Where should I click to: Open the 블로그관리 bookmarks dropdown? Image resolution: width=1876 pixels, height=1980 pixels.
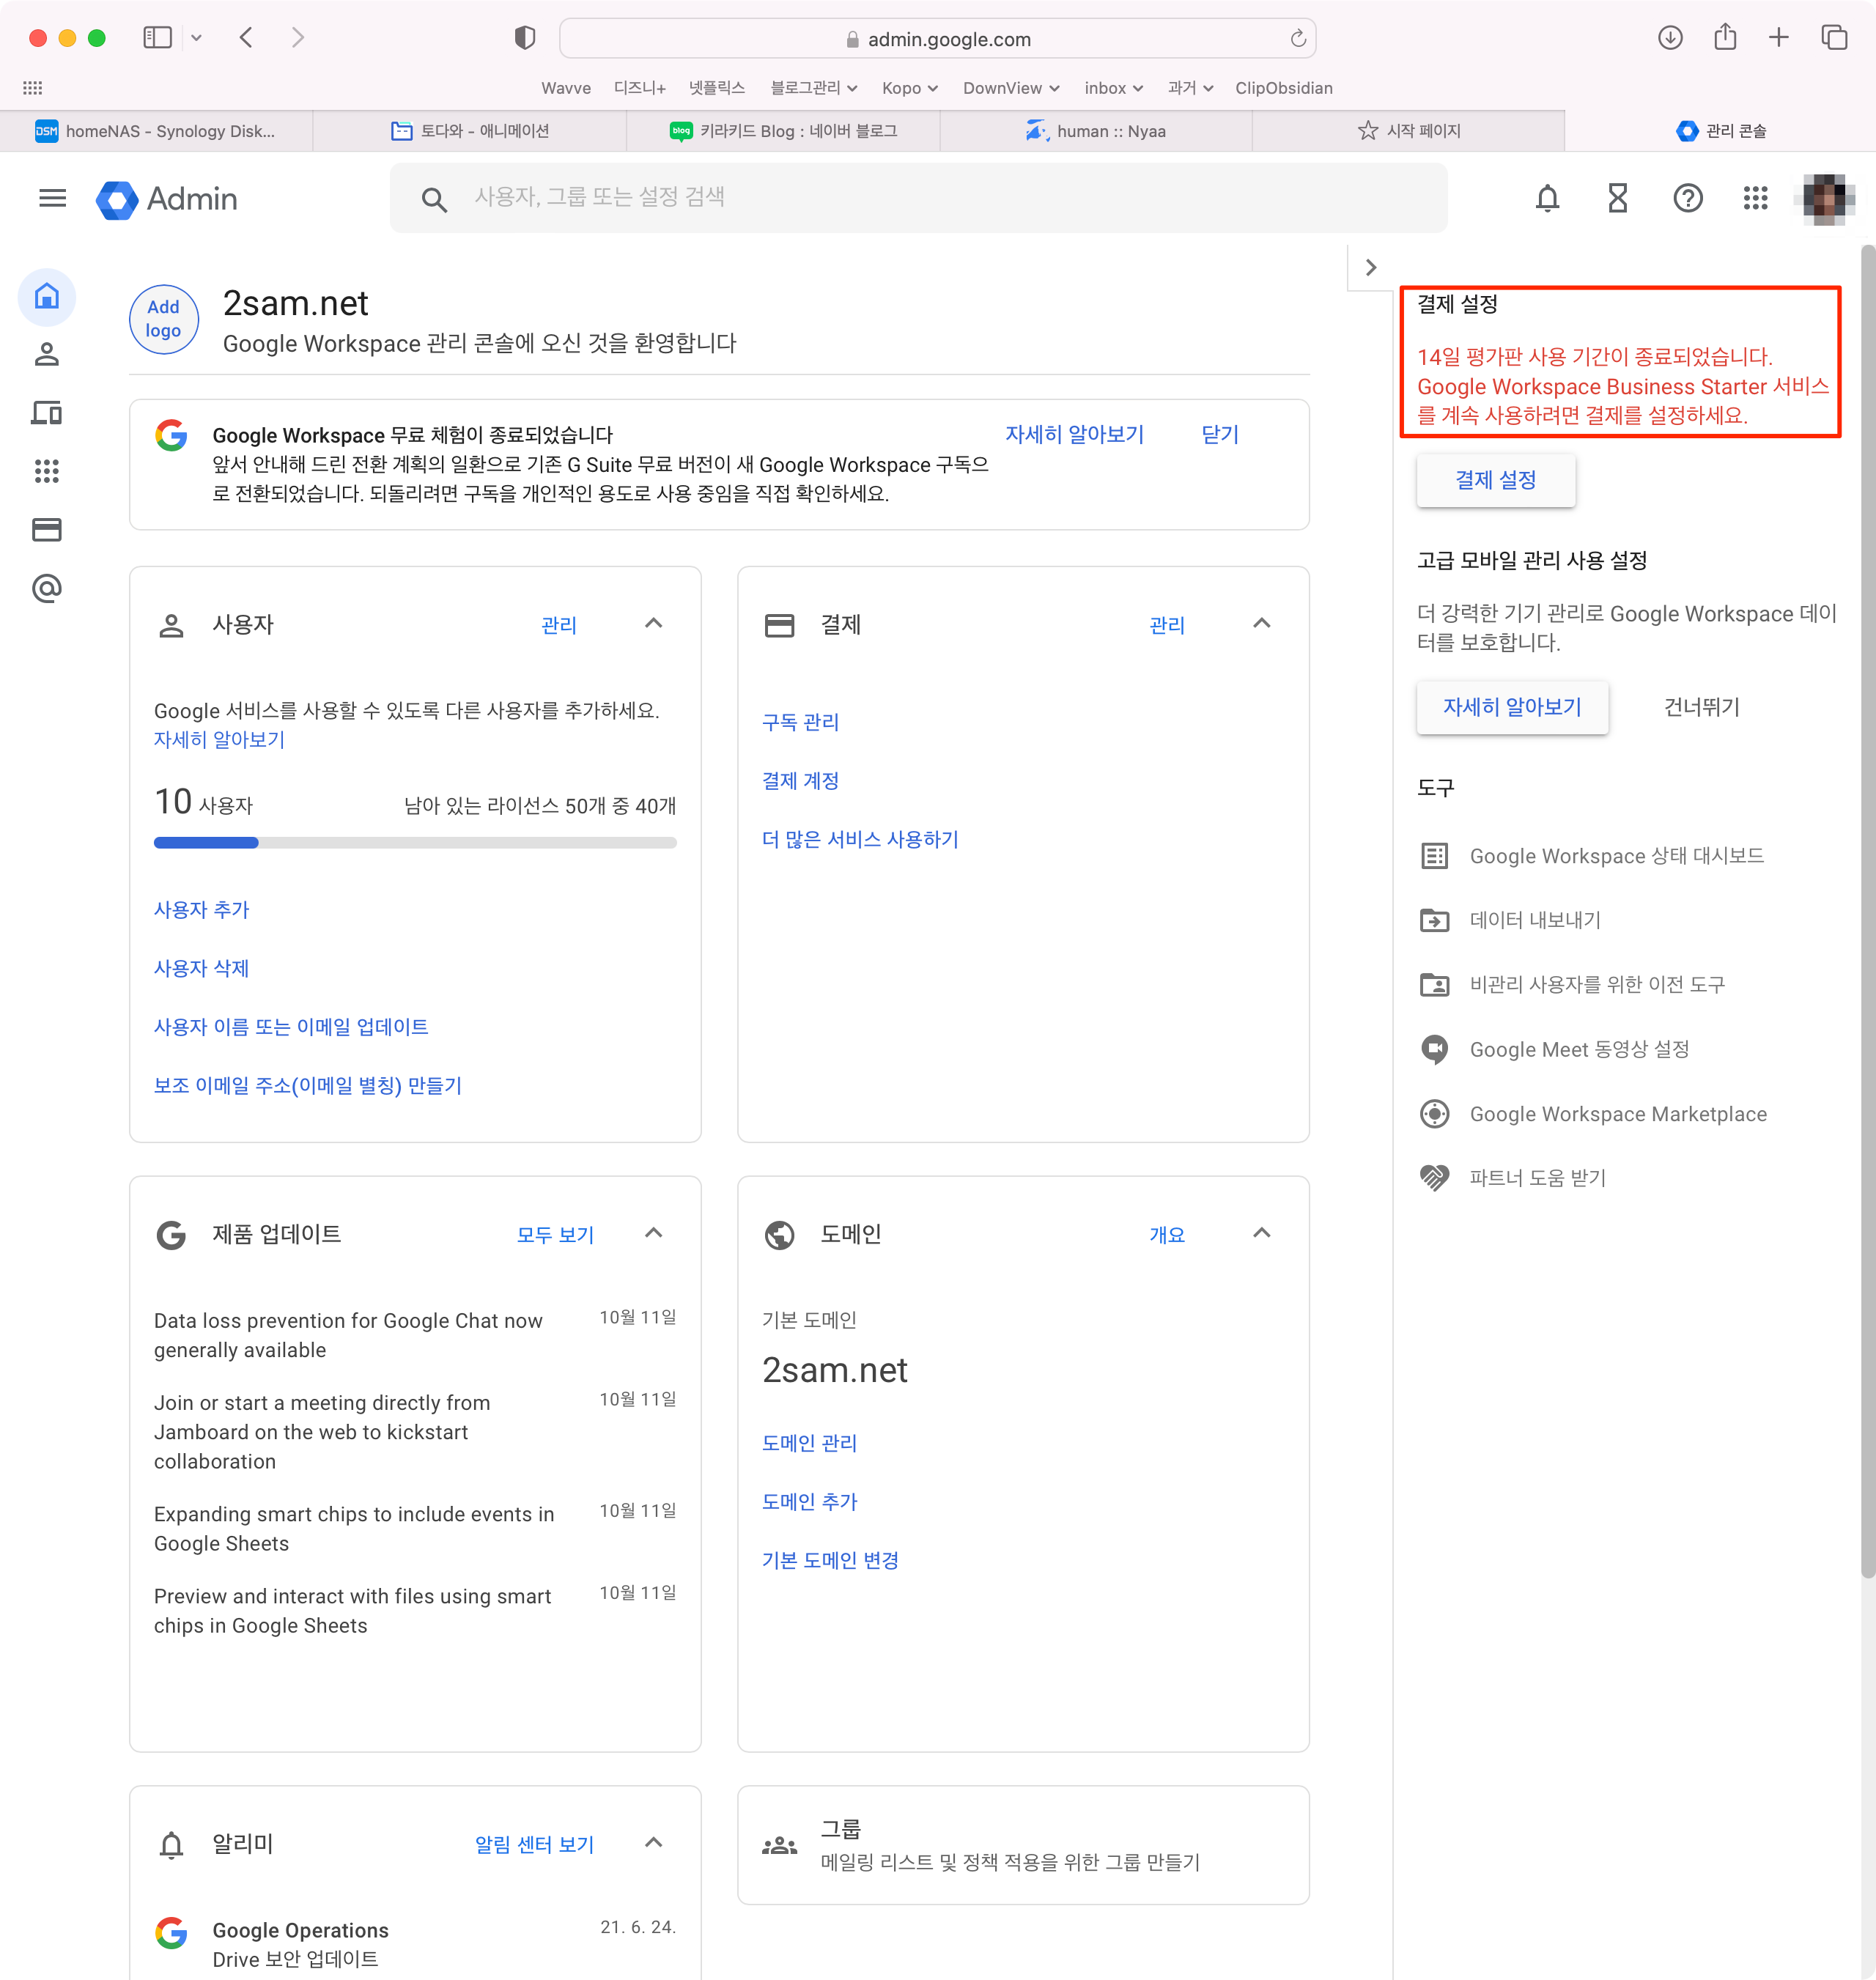click(x=813, y=88)
